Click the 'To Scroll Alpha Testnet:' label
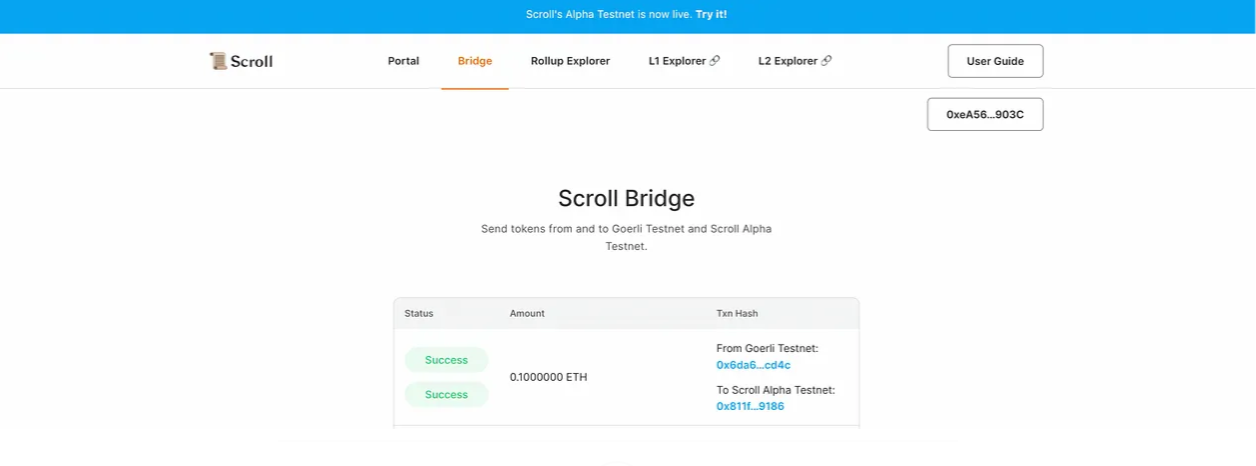The height and width of the screenshot is (466, 1256). pos(775,390)
